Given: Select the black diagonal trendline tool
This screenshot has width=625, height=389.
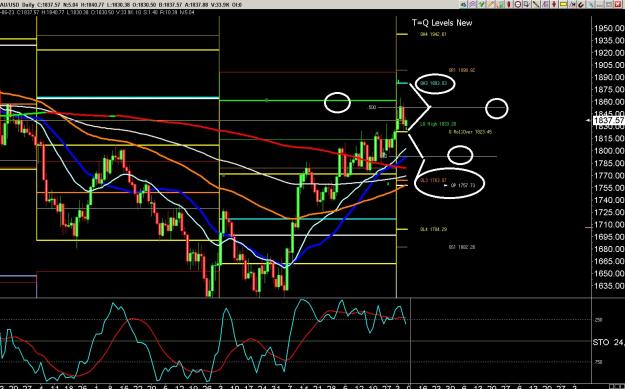Looking at the screenshot, I should coord(536,4).
